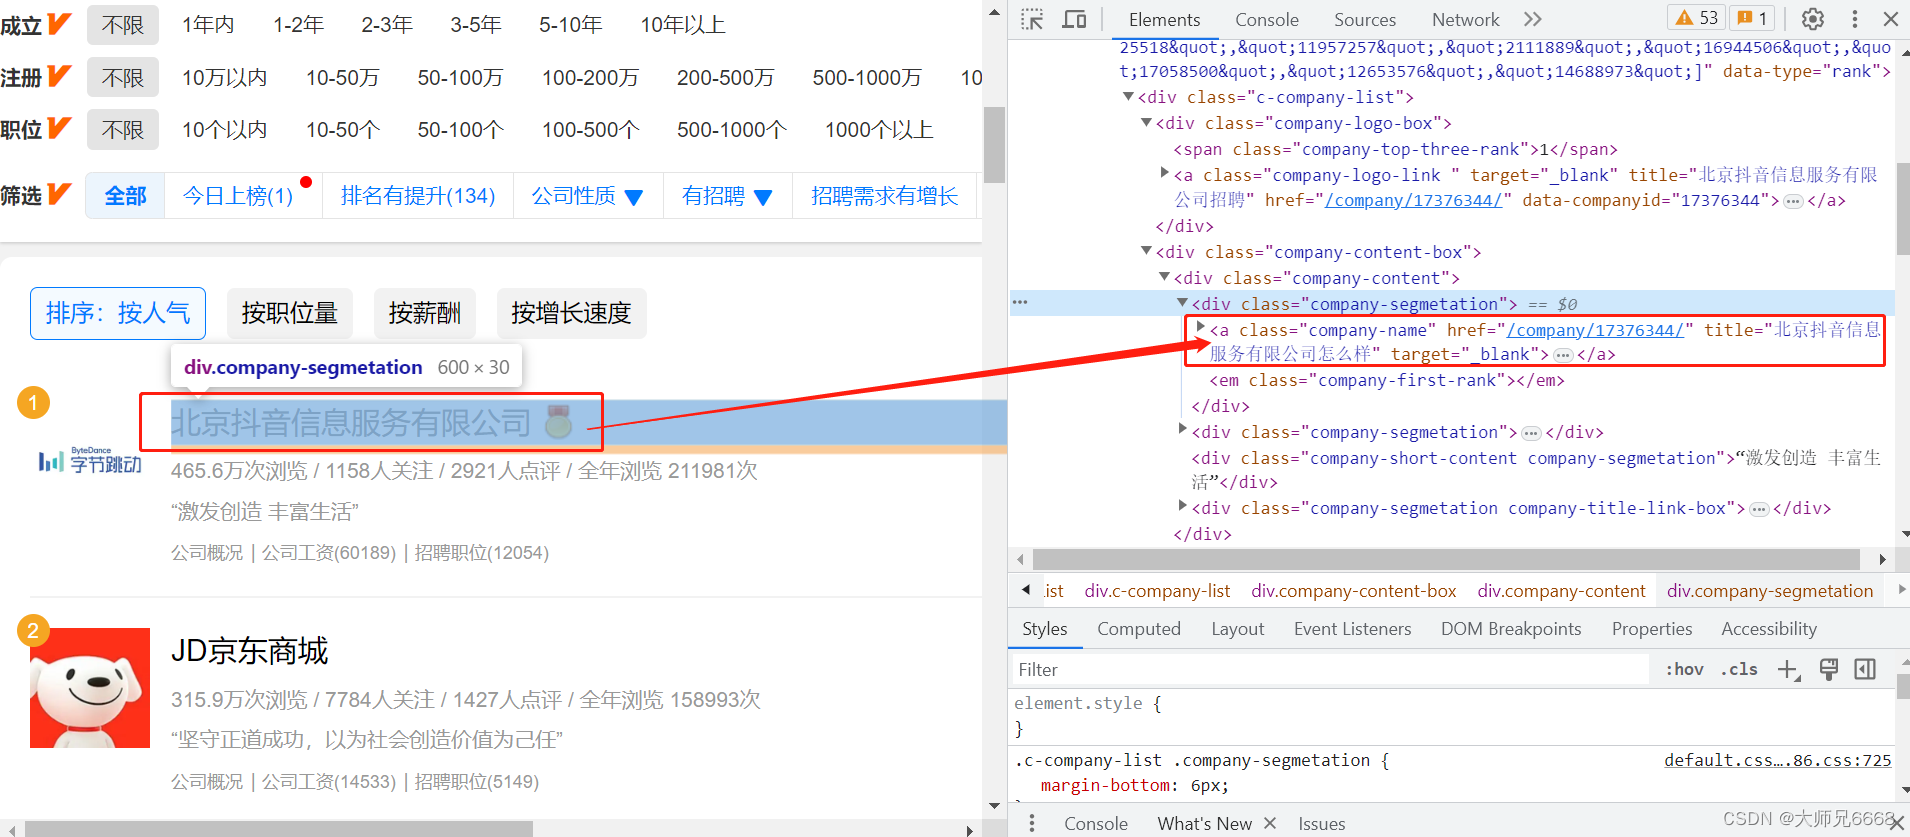
Task: Sort companies by 按薪酬
Action: coord(425,313)
